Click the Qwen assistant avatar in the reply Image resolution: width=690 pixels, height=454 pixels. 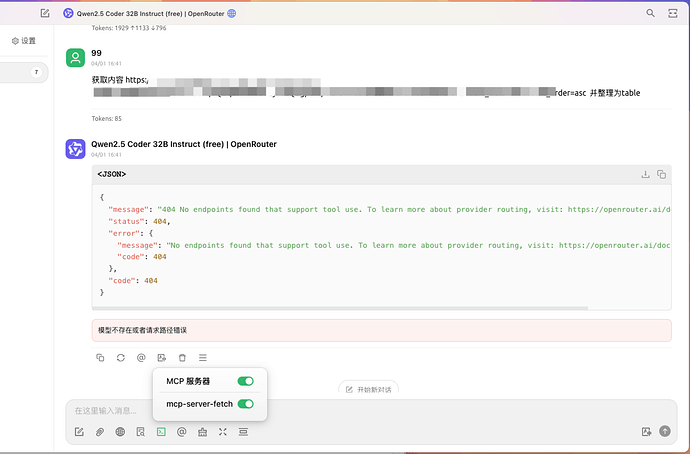[75, 149]
